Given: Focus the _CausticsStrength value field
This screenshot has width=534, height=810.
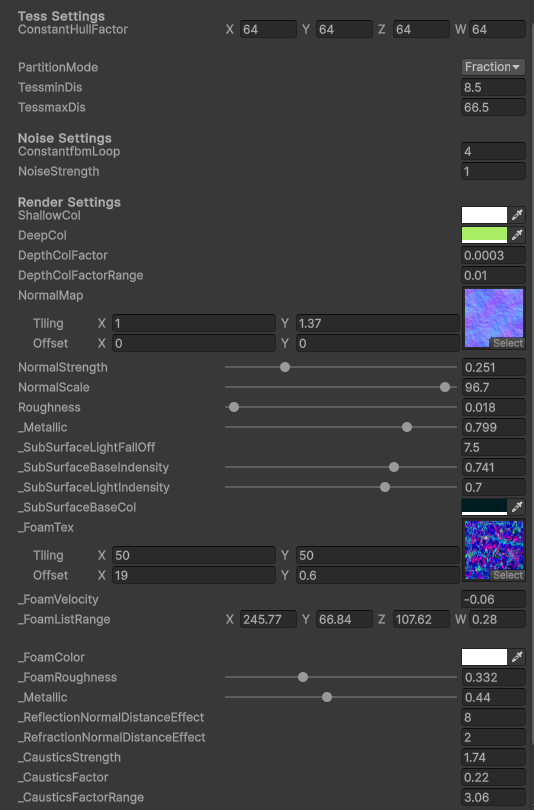Looking at the screenshot, I should (493, 757).
